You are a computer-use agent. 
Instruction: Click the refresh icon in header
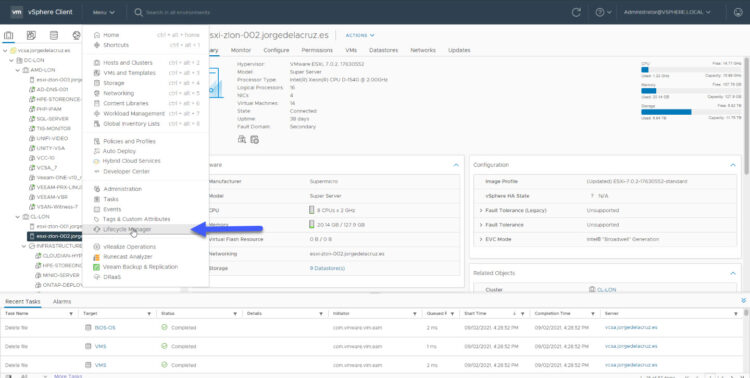[576, 12]
